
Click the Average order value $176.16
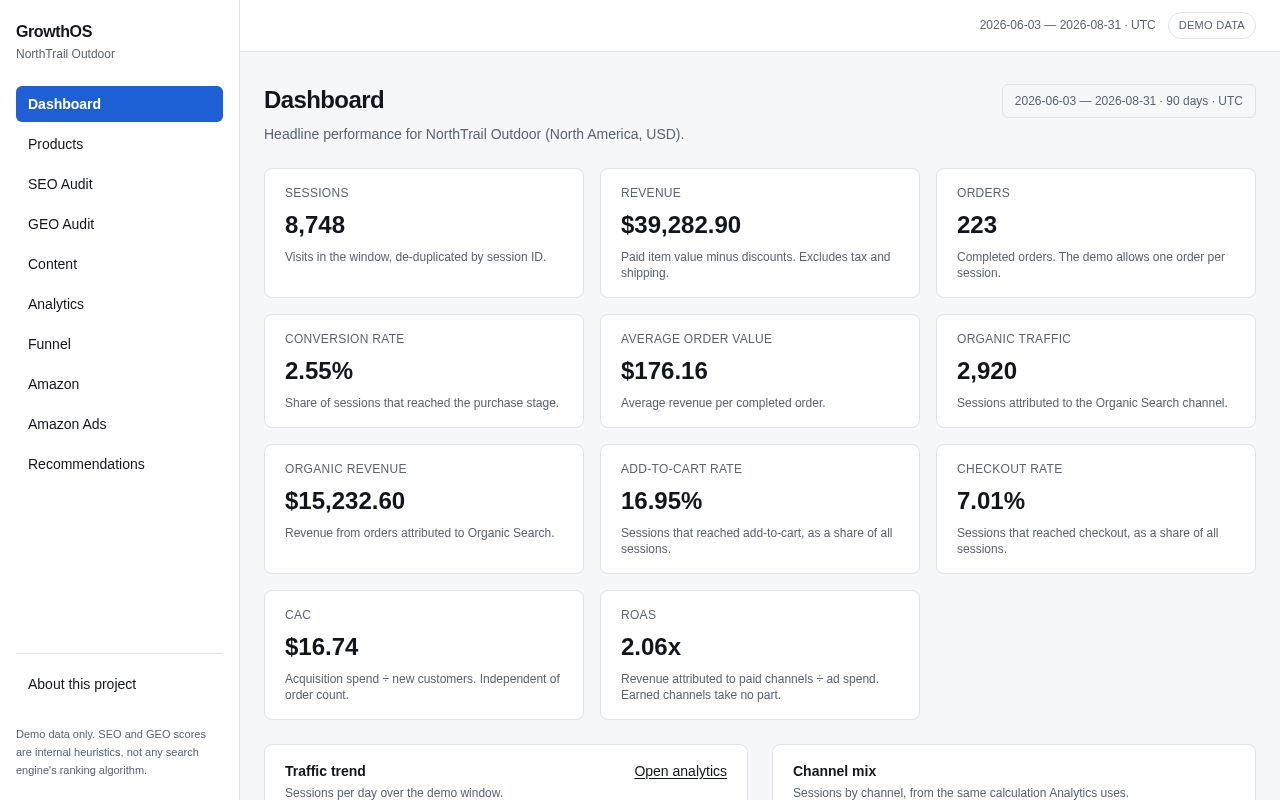coord(664,371)
